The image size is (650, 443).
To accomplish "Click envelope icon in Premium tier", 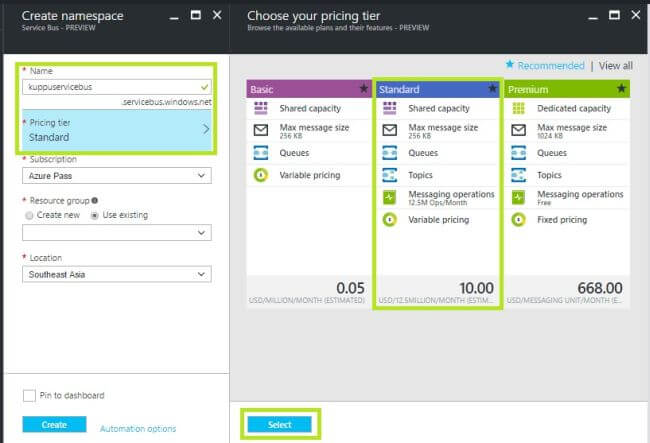I will pyautogui.click(x=519, y=130).
